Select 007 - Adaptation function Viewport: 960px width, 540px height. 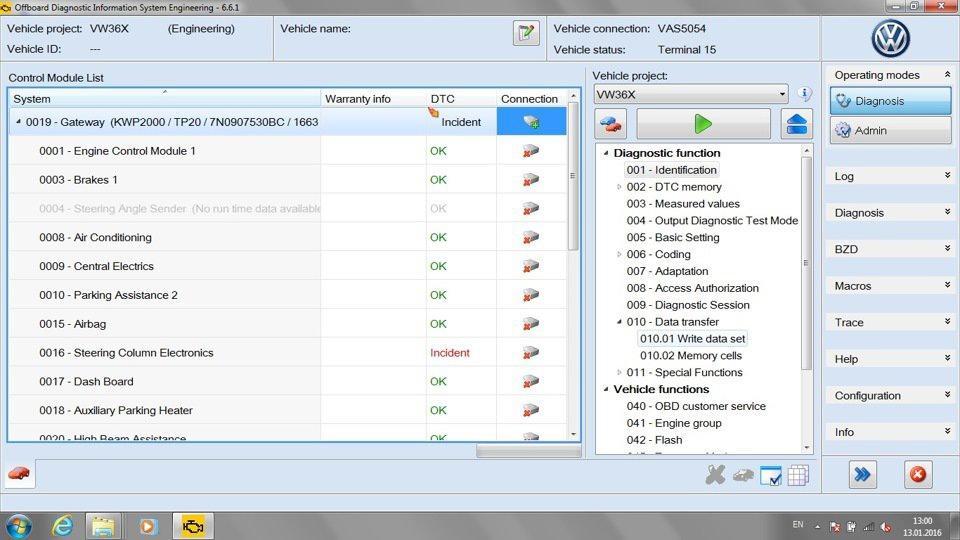click(x=667, y=271)
